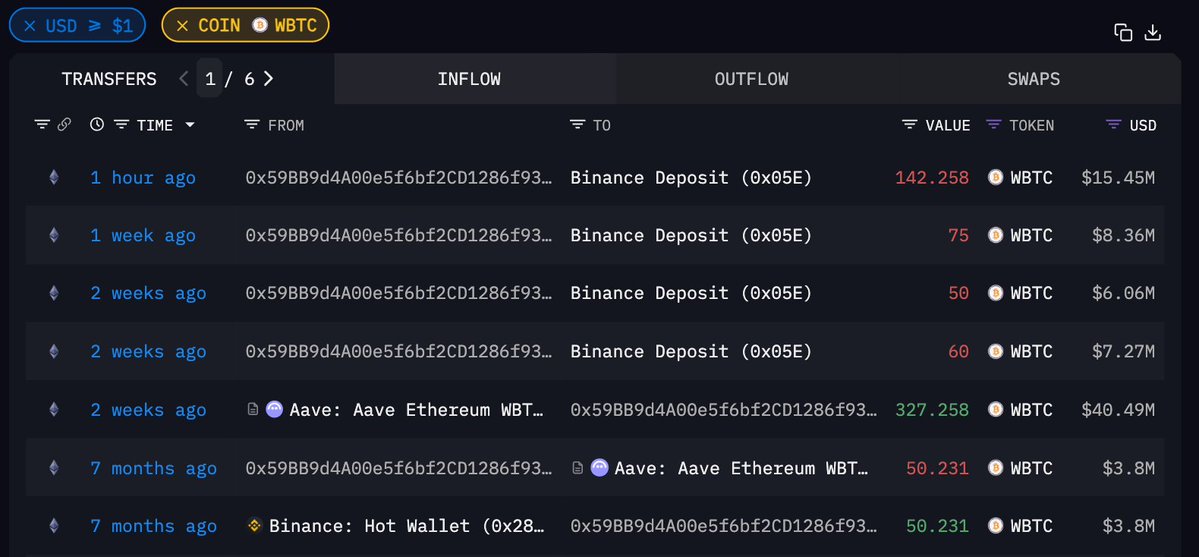Click the copy icon at top right
1199x557 pixels.
tap(1123, 32)
